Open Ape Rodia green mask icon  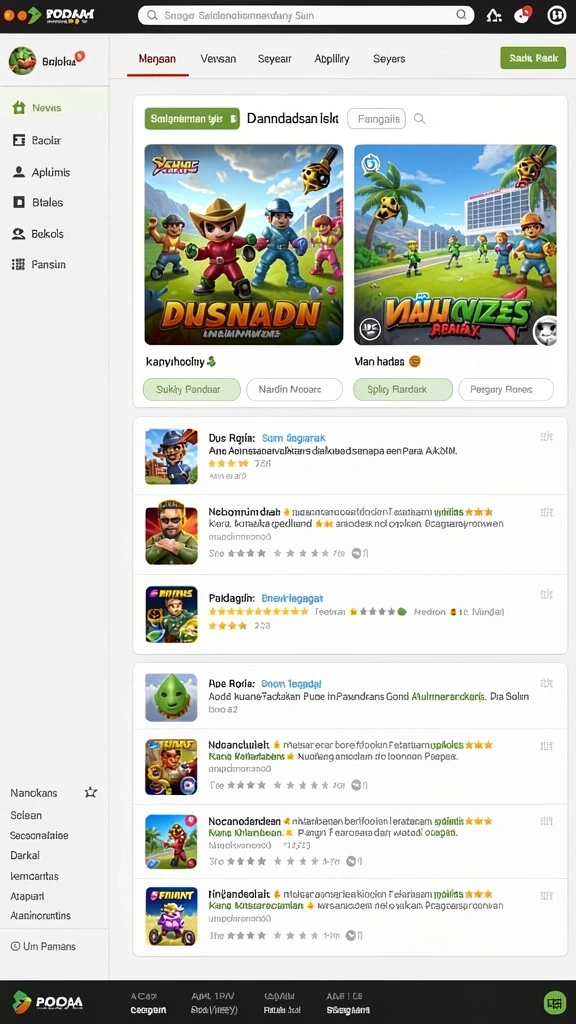click(x=171, y=697)
